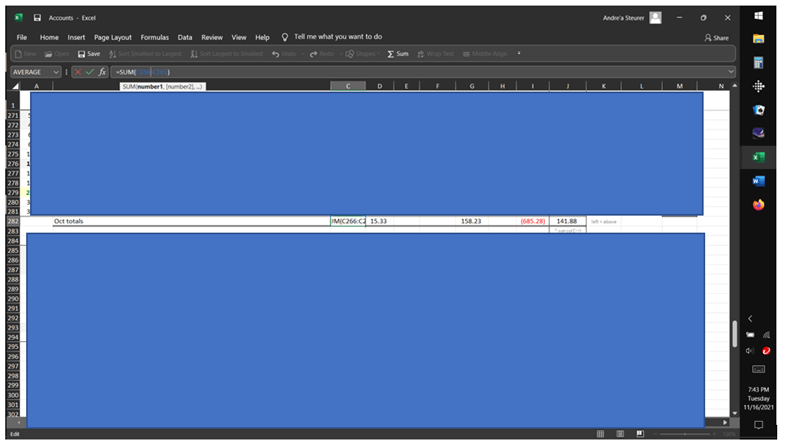Click the Open toolbar button
Screen dimensions: 786x447
pyautogui.click(x=57, y=54)
